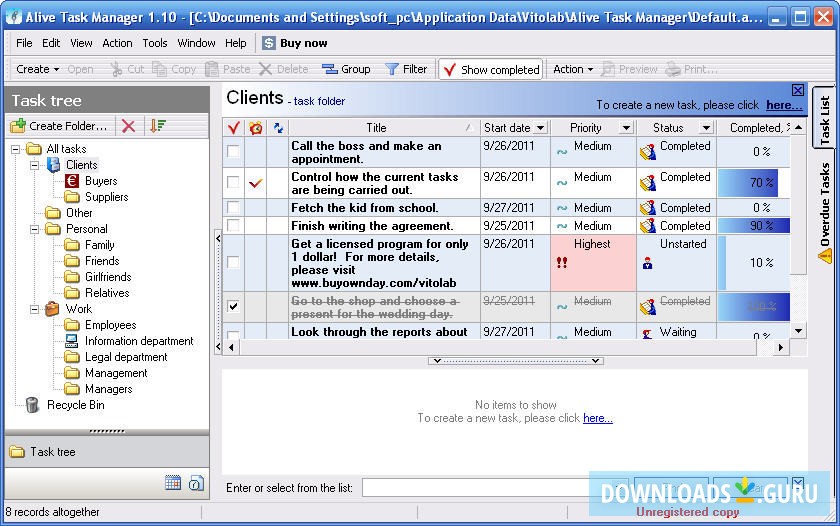
Task: Switch to the Task List side tab
Action: coord(824,119)
